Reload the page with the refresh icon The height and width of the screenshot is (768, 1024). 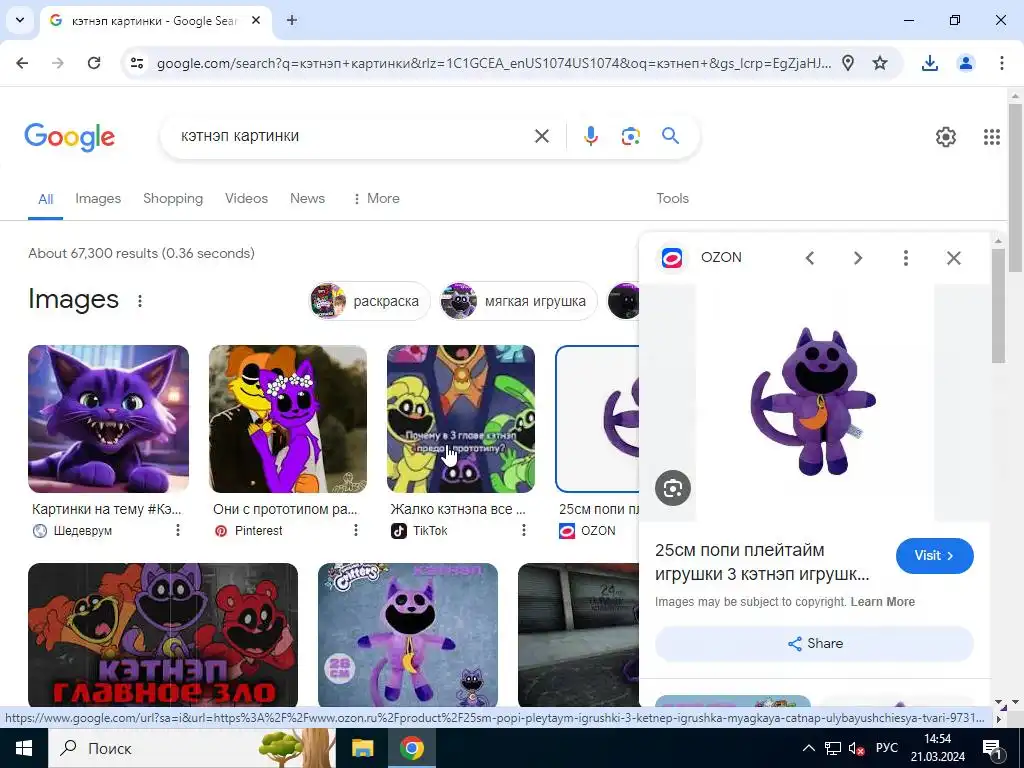(94, 63)
